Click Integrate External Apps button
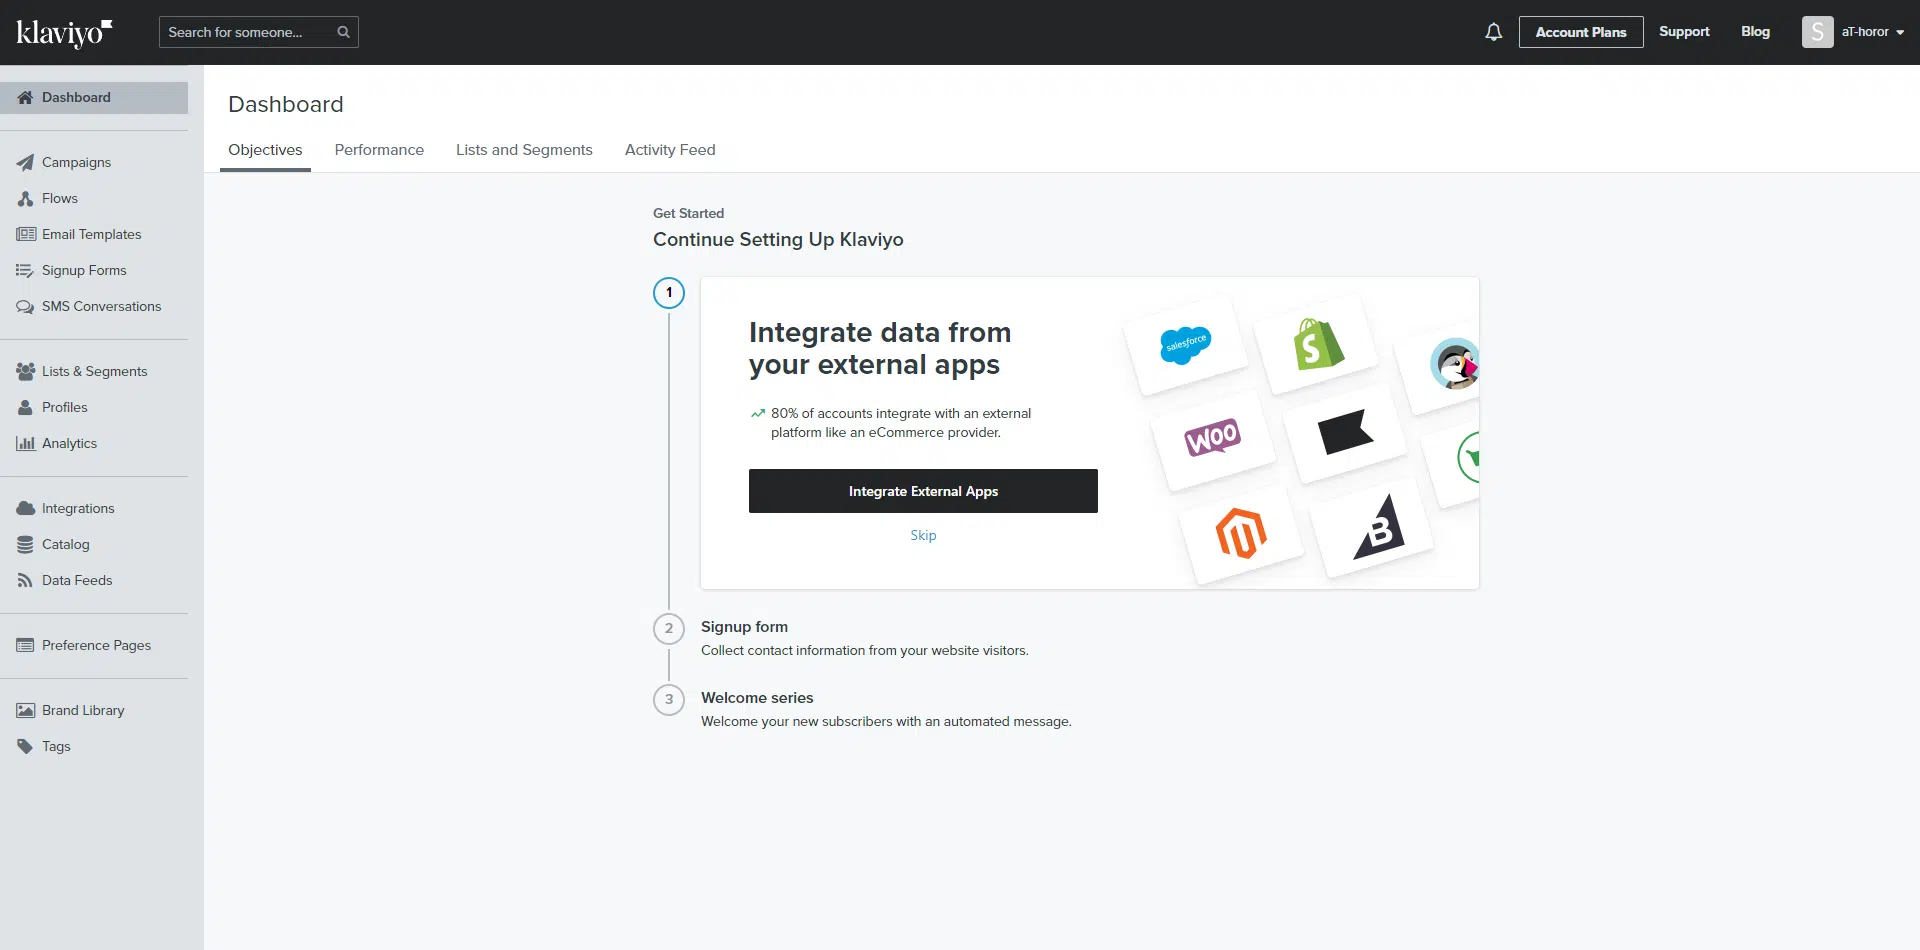 point(923,491)
